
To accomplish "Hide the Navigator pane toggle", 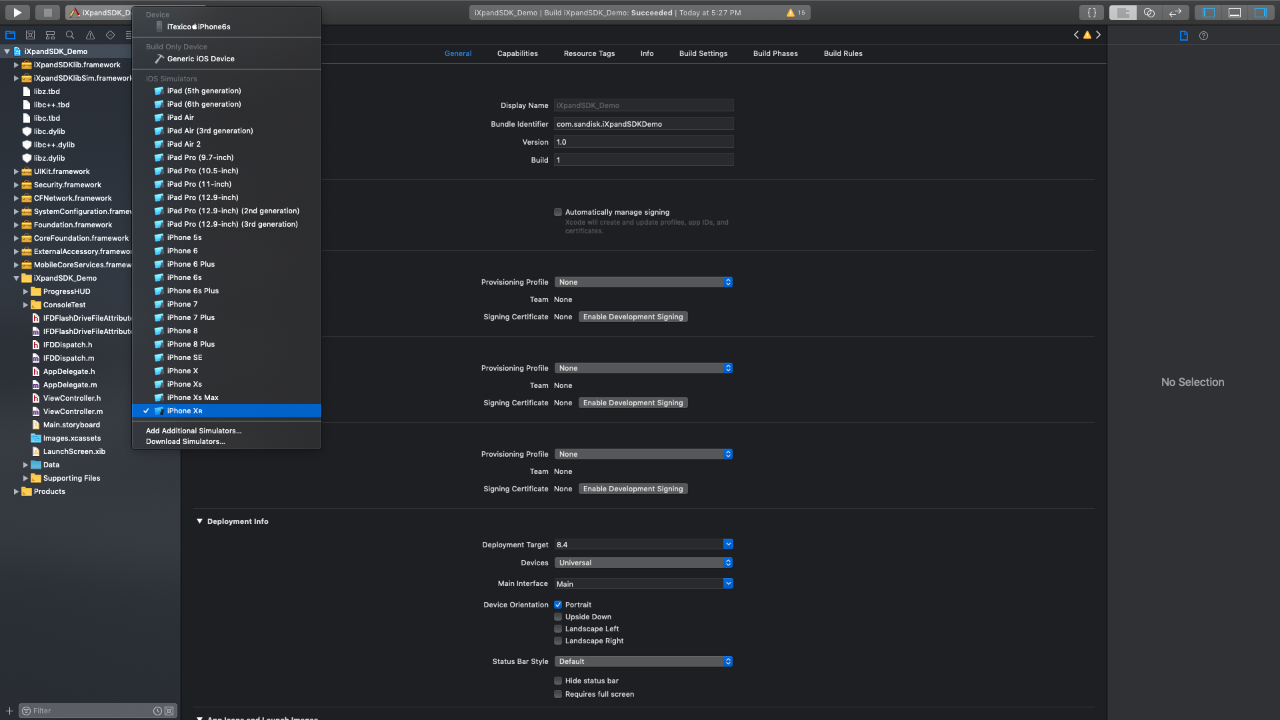I will tap(1209, 12).
